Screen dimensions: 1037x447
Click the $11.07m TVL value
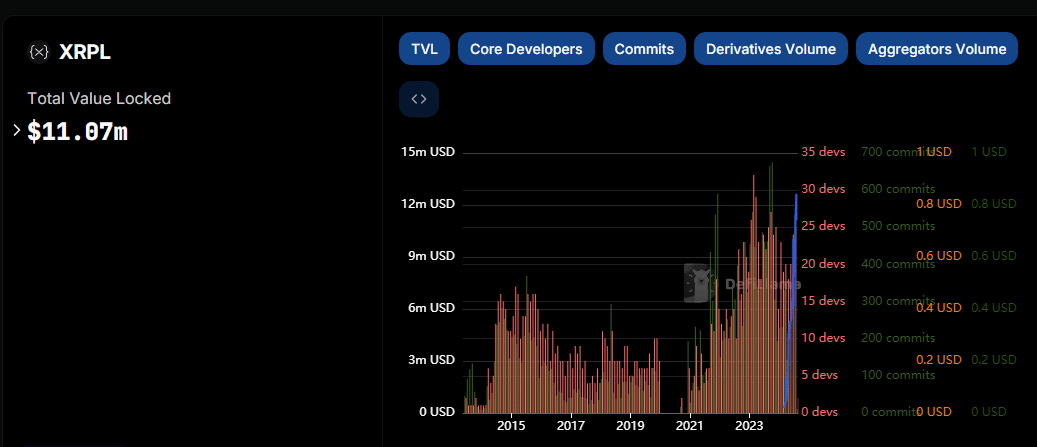pyautogui.click(x=77, y=132)
